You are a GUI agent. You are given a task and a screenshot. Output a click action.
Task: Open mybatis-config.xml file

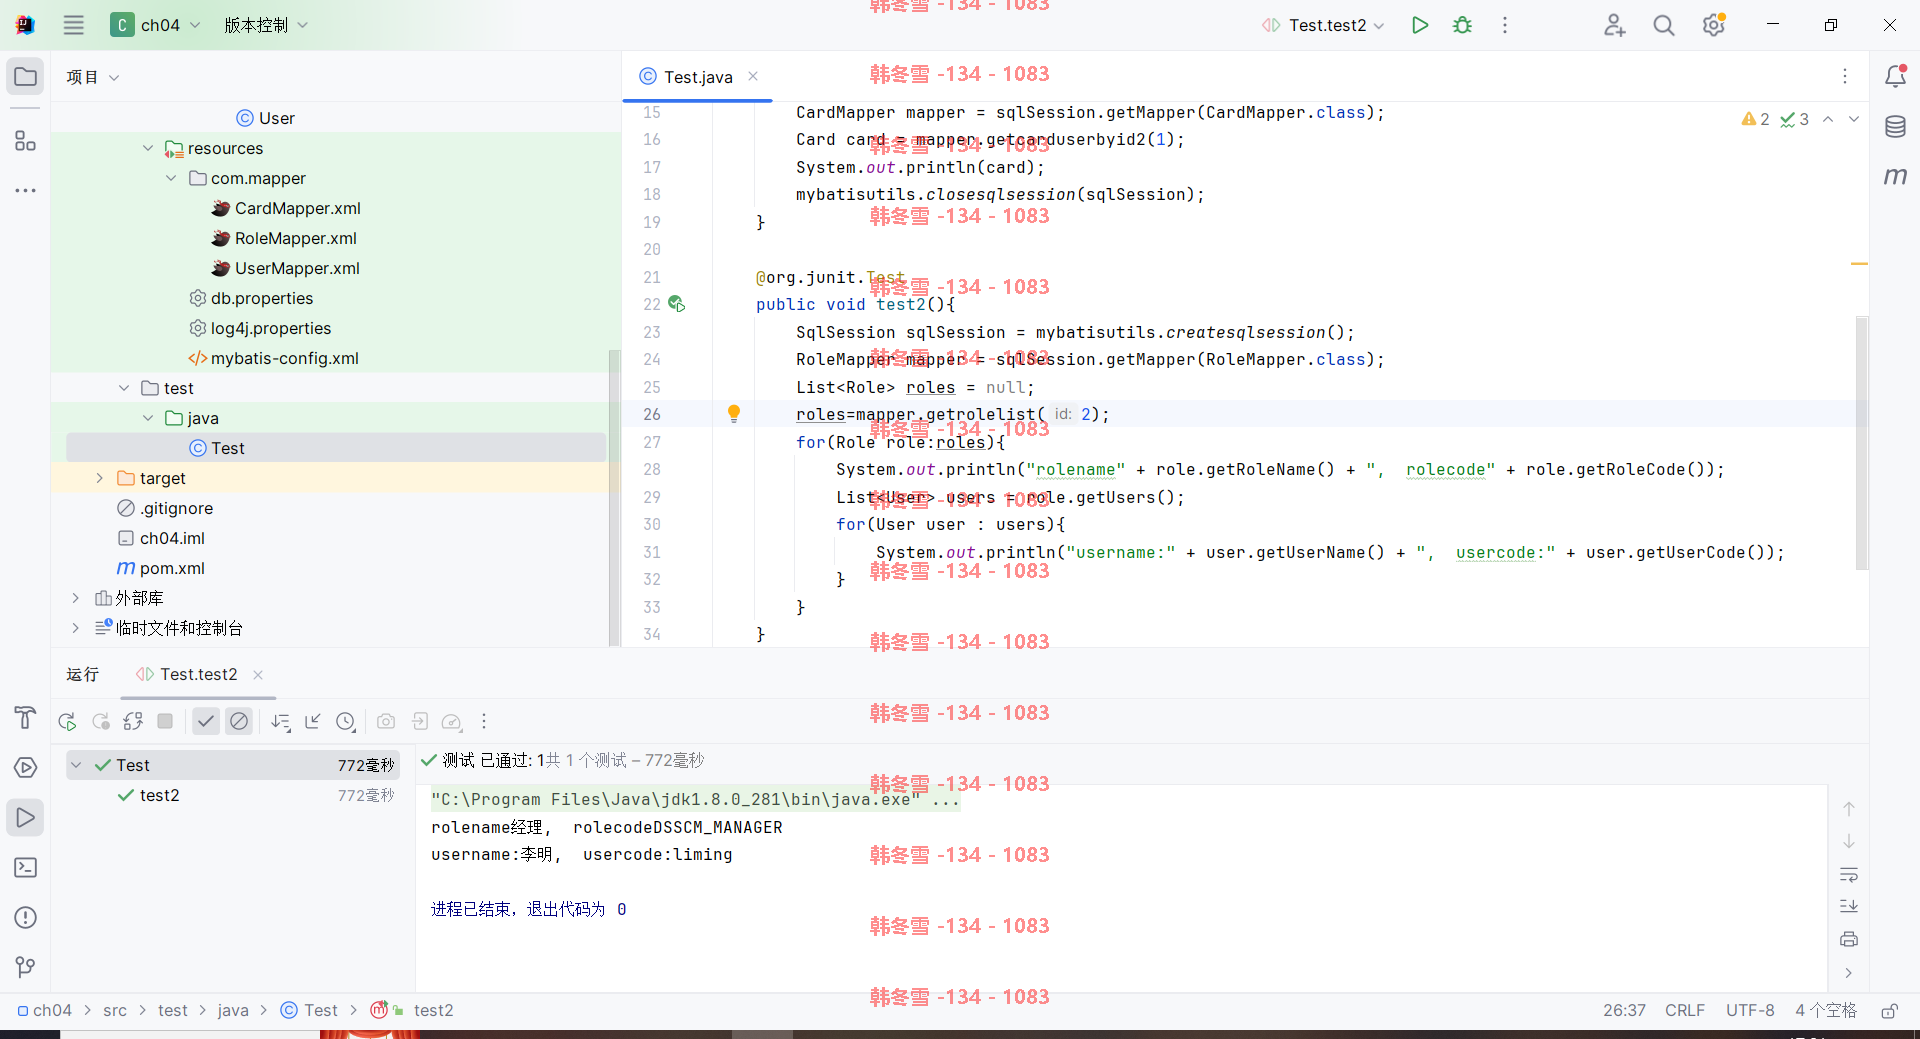(273, 358)
